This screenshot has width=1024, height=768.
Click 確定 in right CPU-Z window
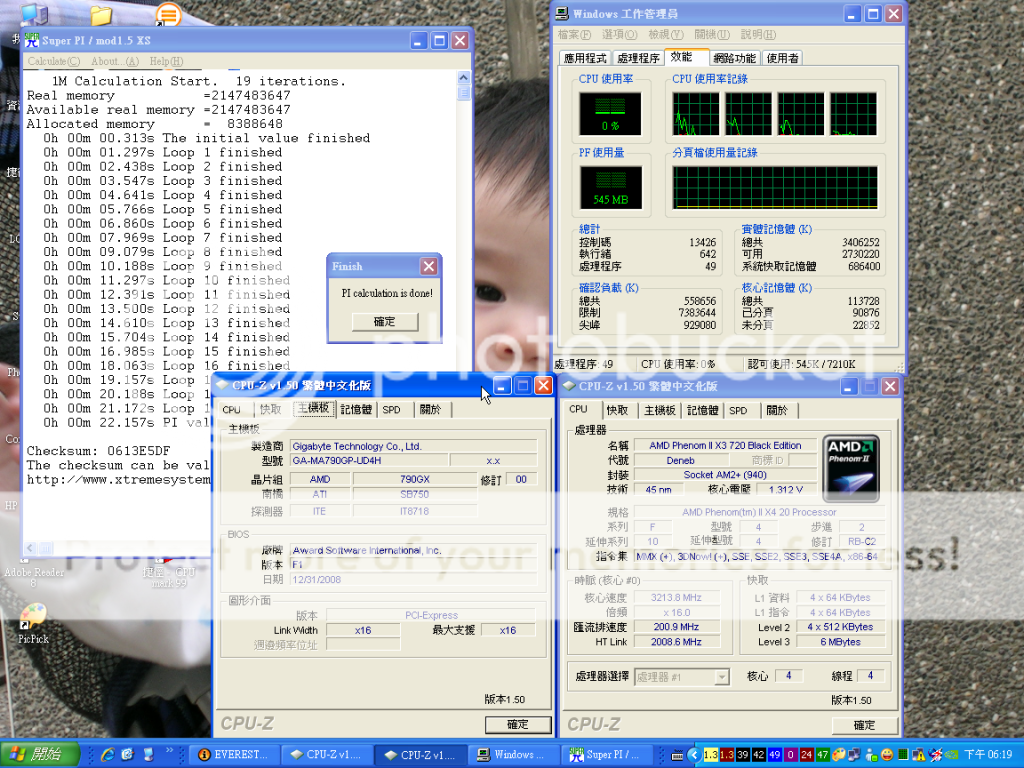pos(865,725)
